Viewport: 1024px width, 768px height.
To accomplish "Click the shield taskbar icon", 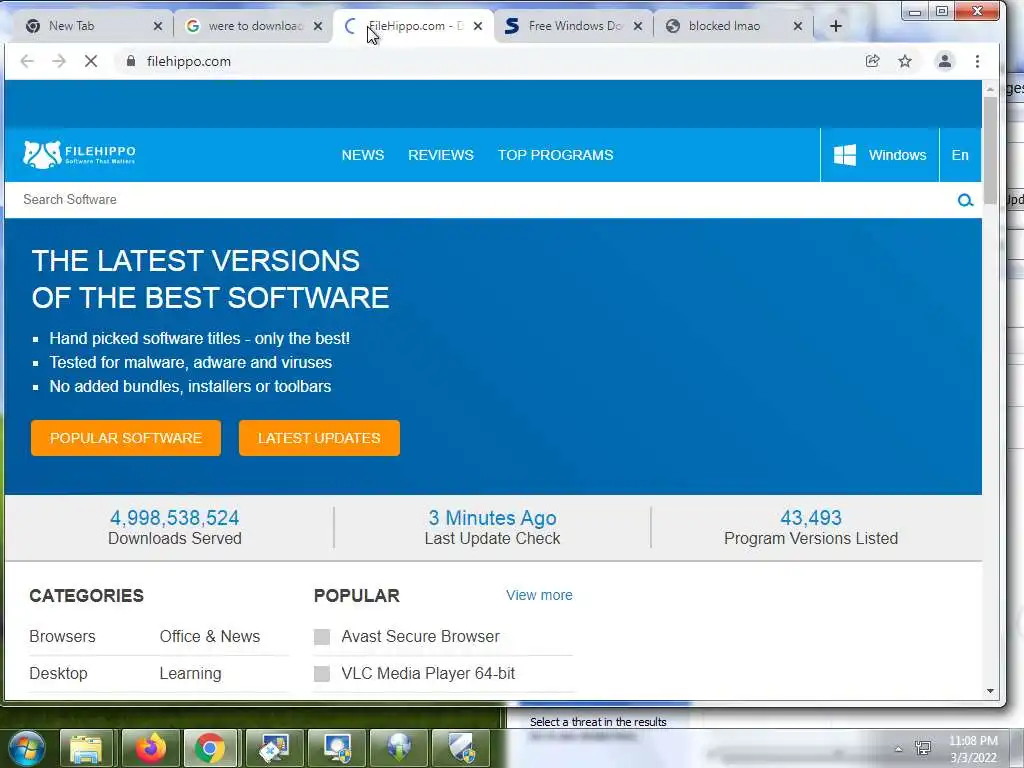I will coord(463,748).
